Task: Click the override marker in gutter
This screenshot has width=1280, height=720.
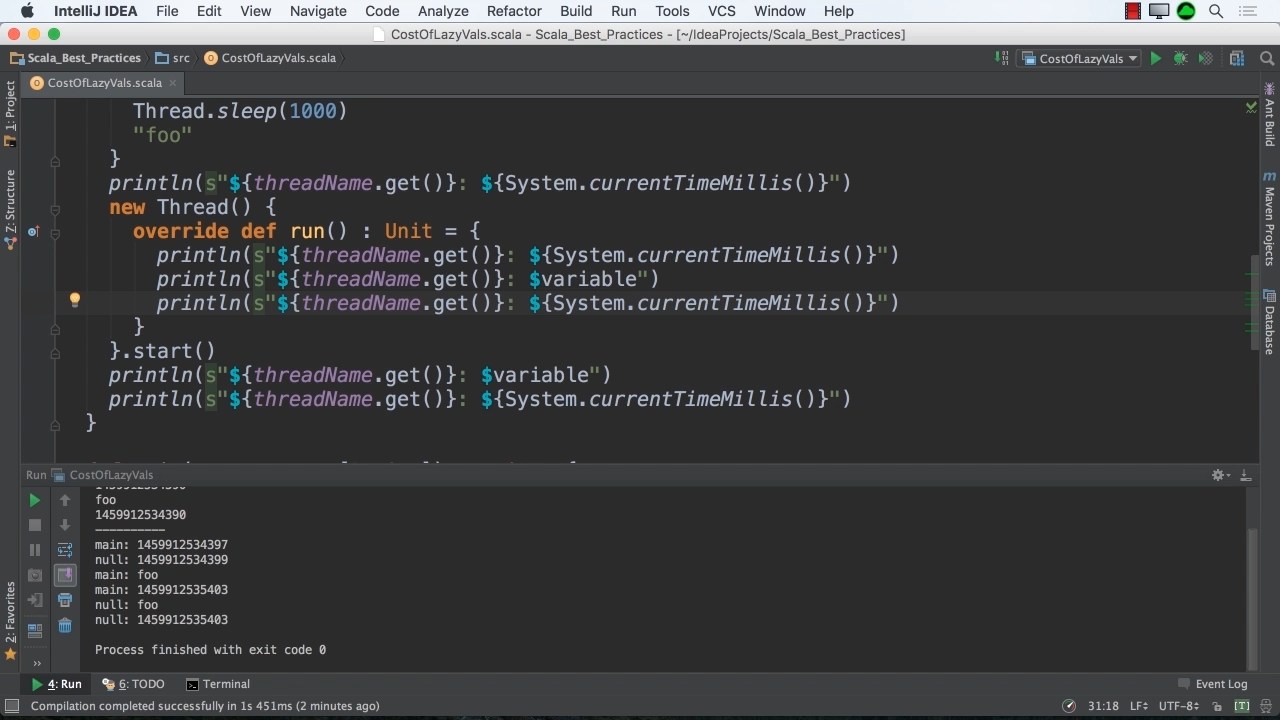Action: pyautogui.click(x=33, y=232)
